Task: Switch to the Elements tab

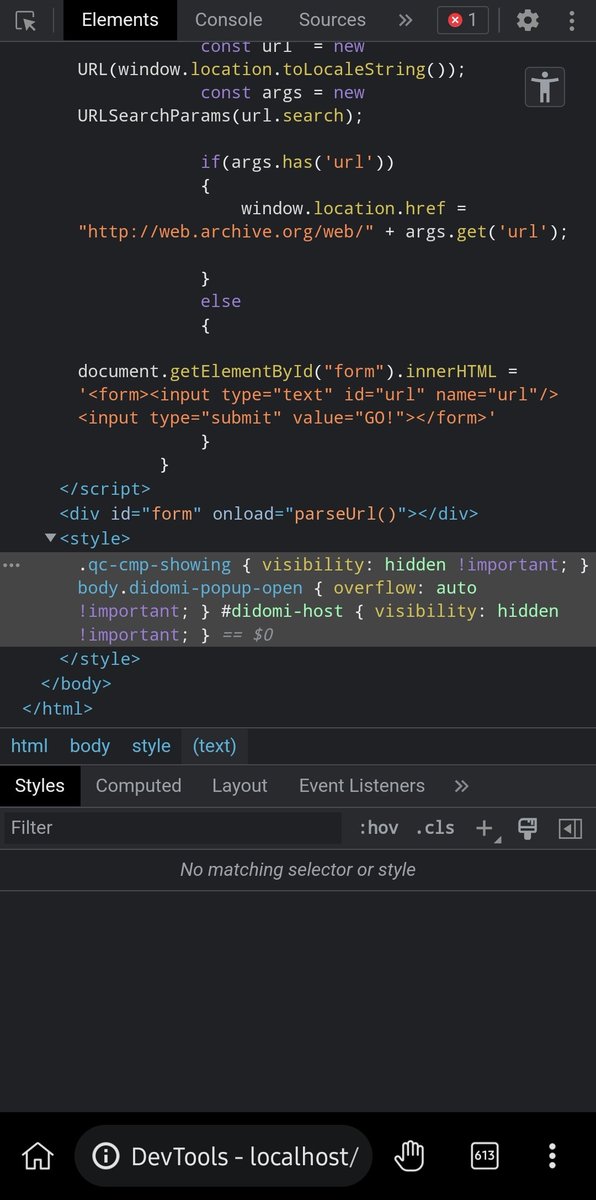Action: (120, 20)
